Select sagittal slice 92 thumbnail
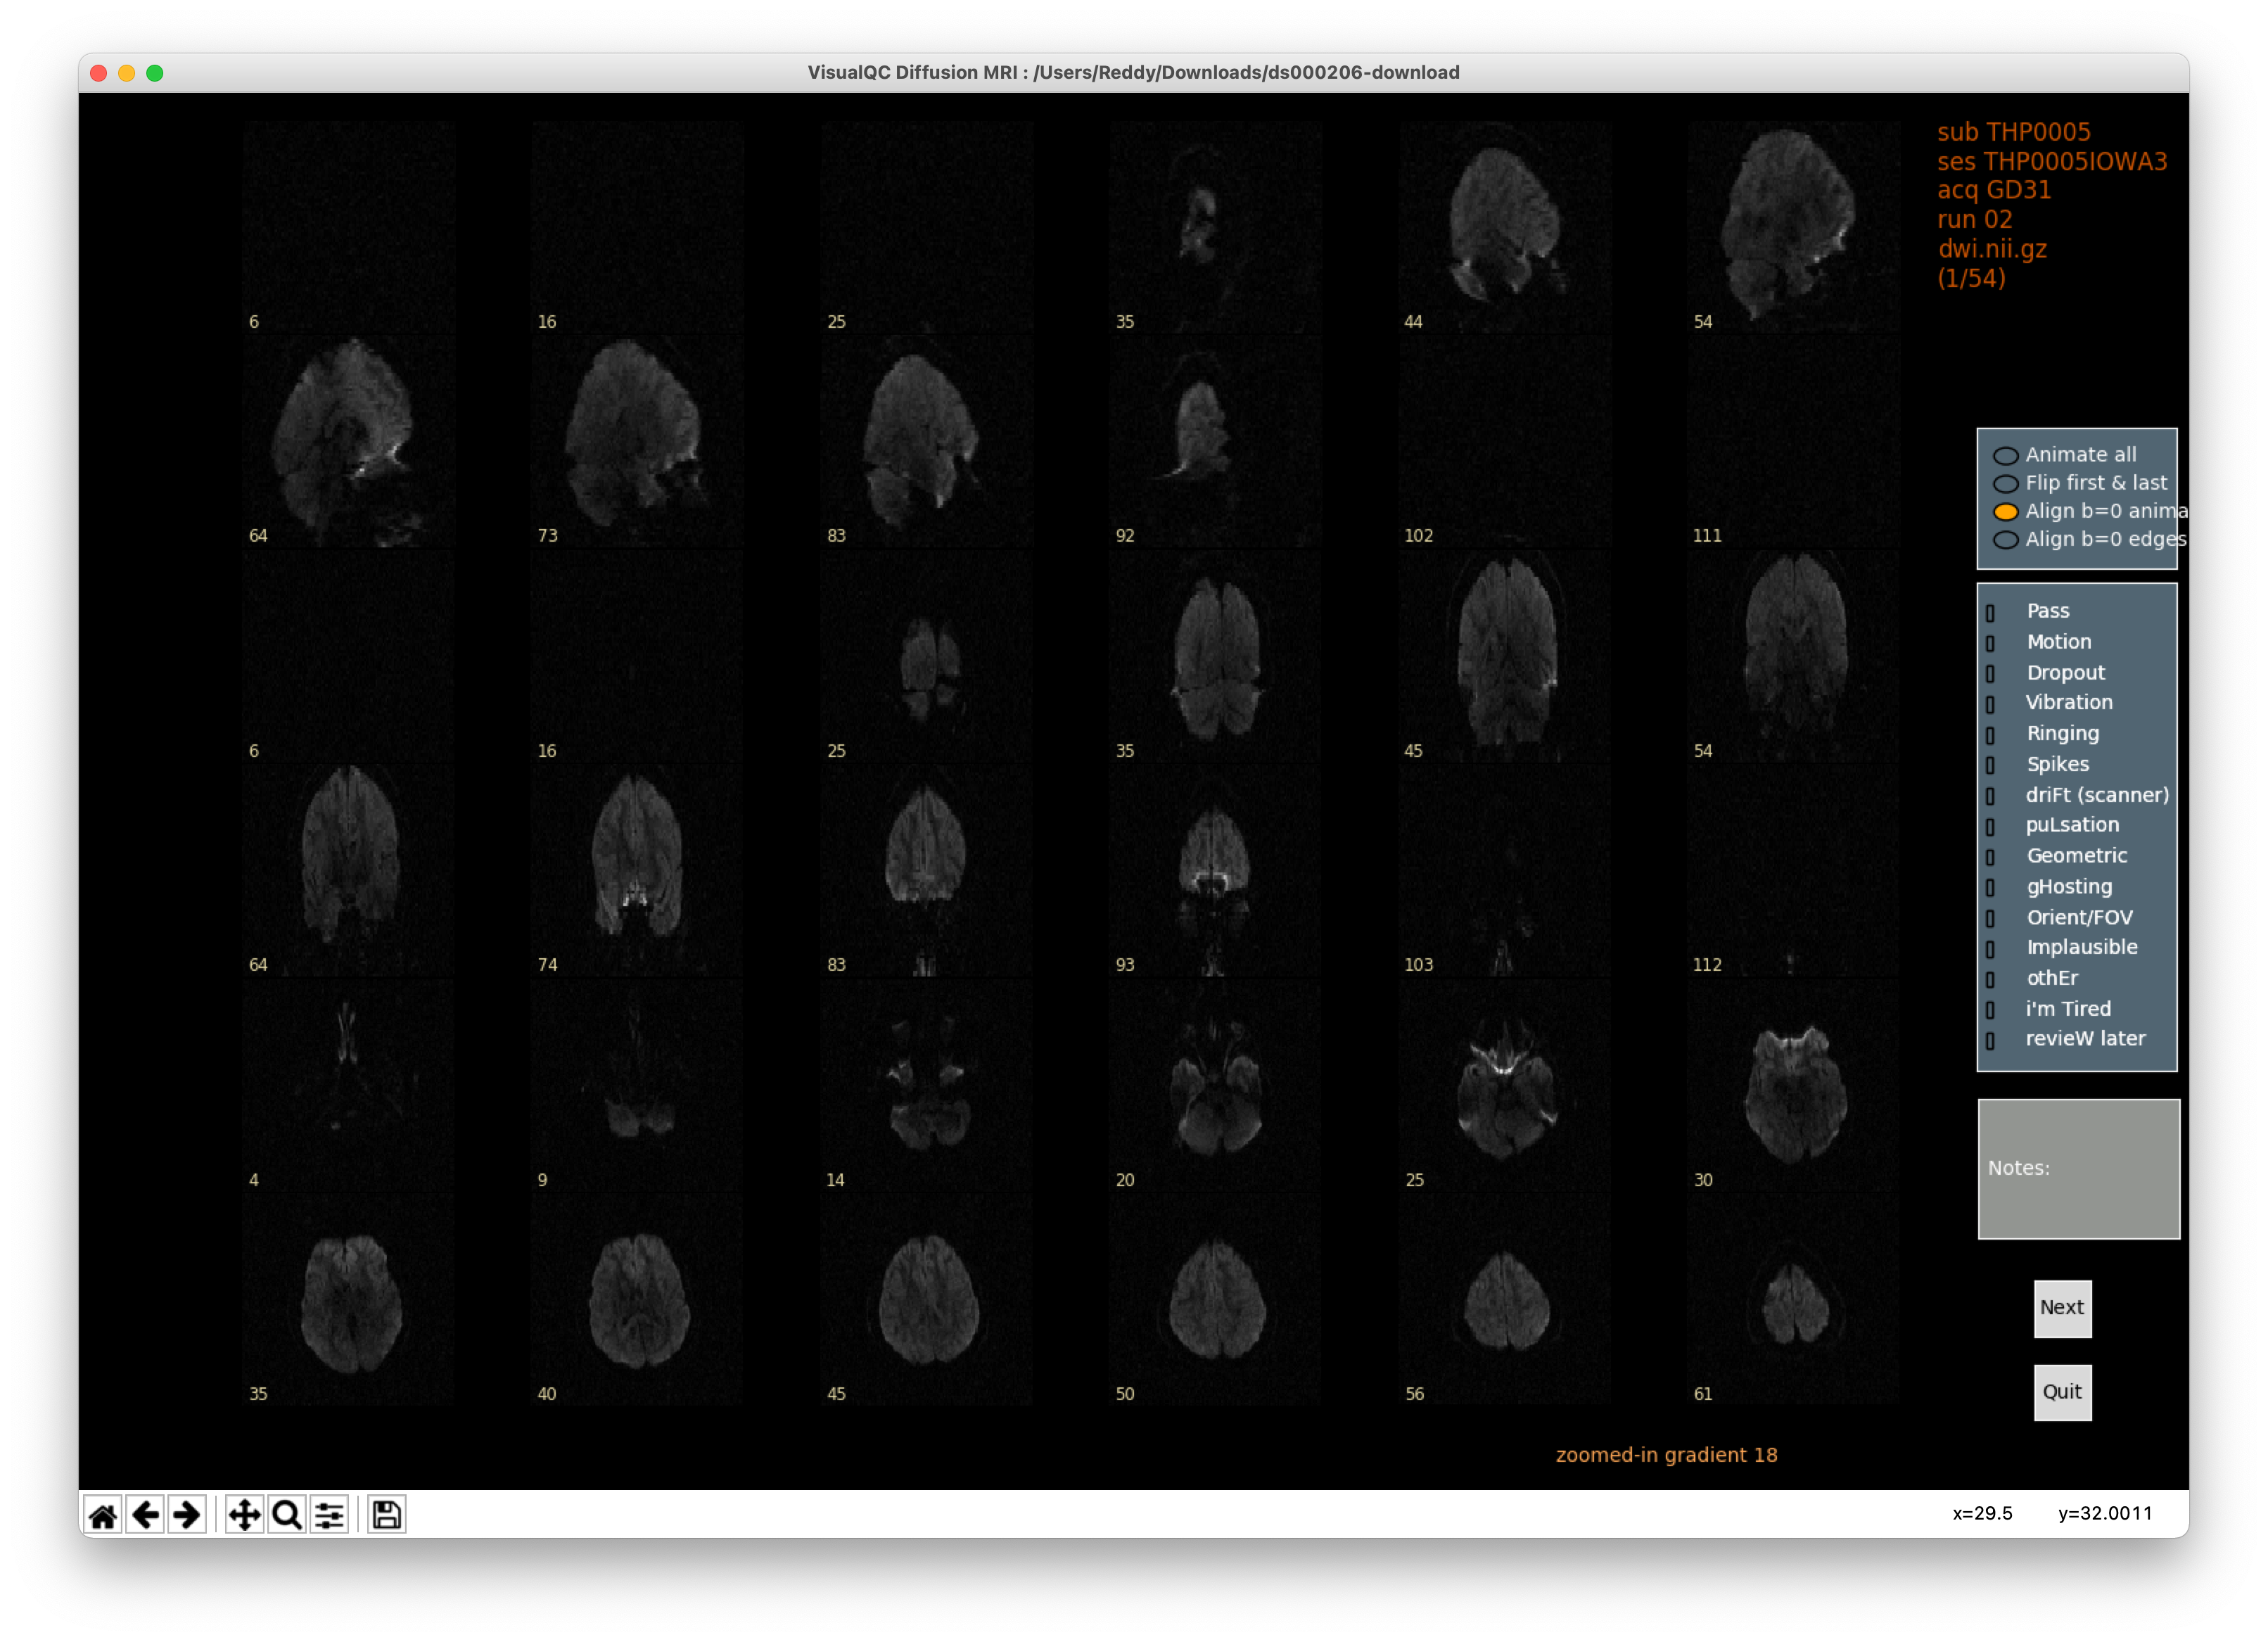 1216,441
